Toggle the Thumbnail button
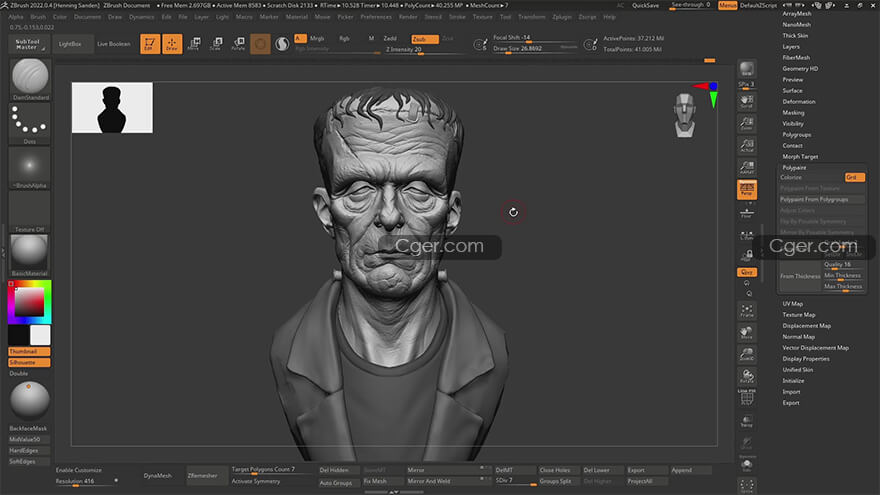This screenshot has width=880, height=495. pyautogui.click(x=29, y=351)
